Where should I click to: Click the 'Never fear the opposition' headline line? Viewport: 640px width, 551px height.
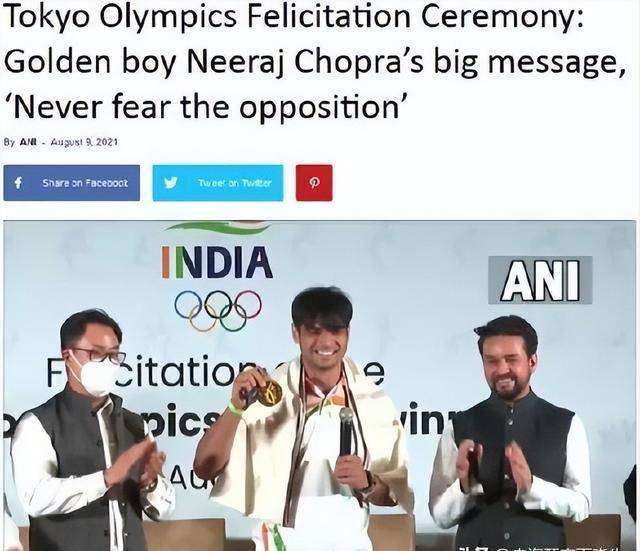click(207, 105)
